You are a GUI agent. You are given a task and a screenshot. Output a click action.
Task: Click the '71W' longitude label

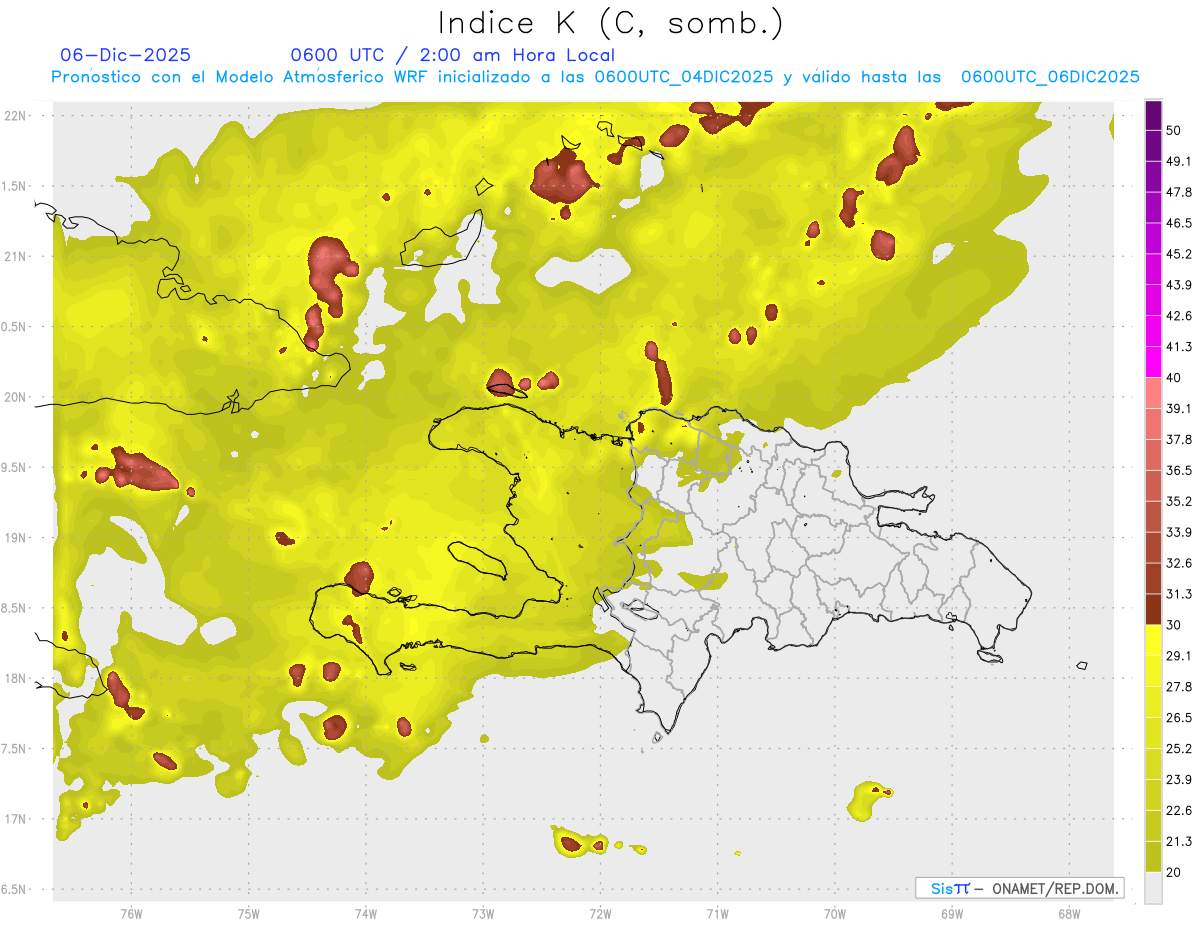pyautogui.click(x=717, y=913)
